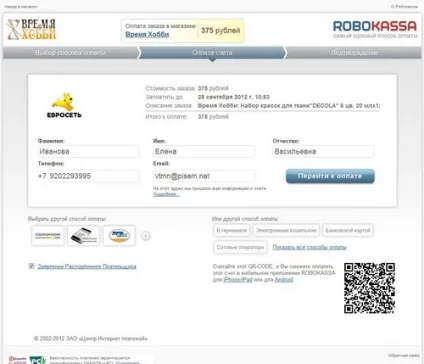424x364 pixels.
Task: Click the О Робокассе link at top right
Action: (404, 6)
